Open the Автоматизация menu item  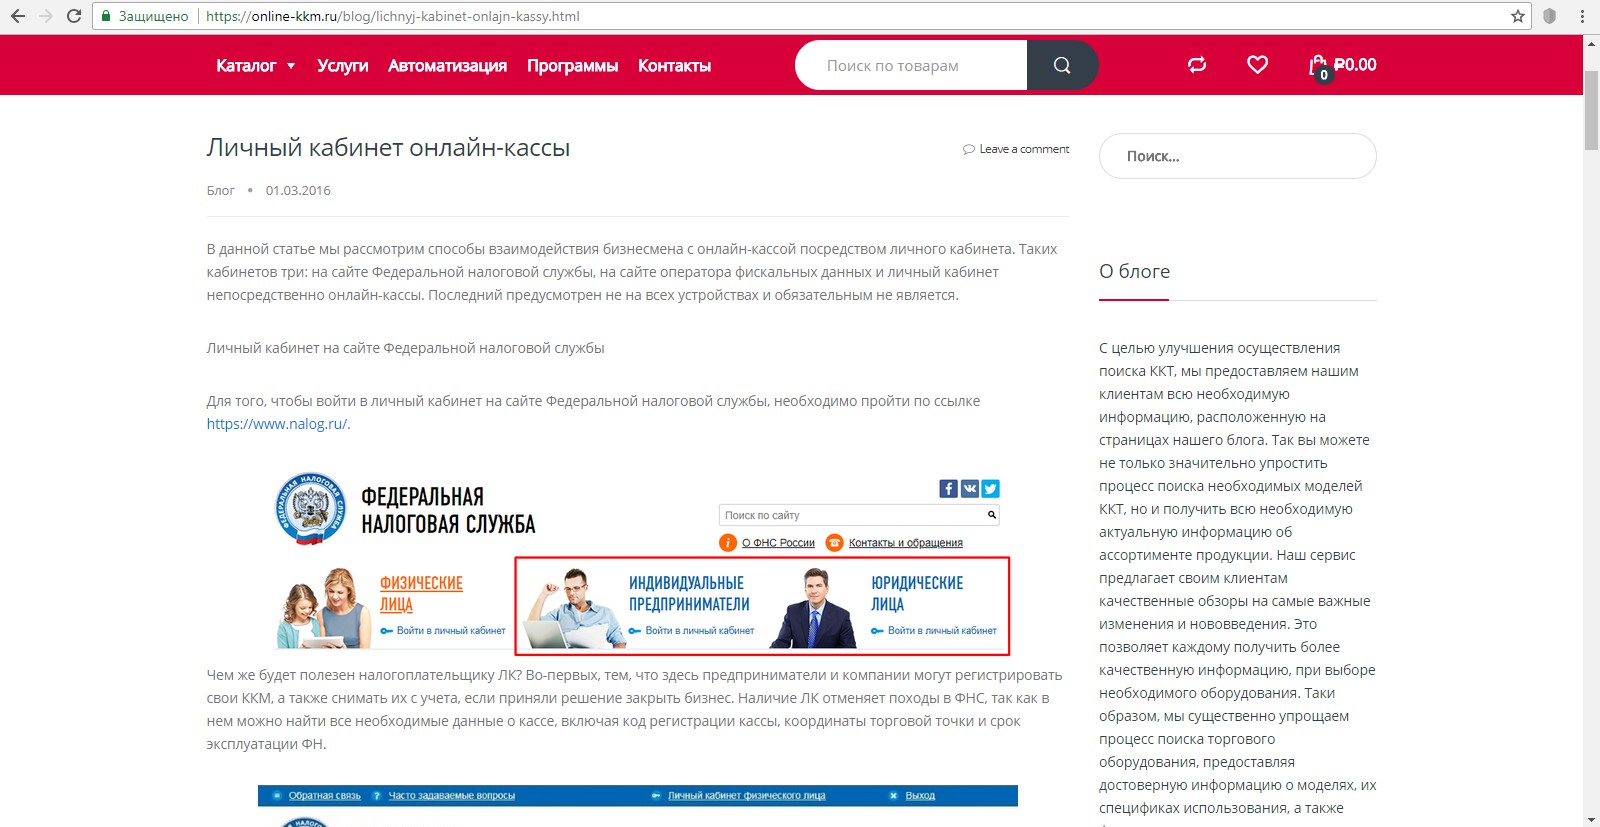(447, 66)
